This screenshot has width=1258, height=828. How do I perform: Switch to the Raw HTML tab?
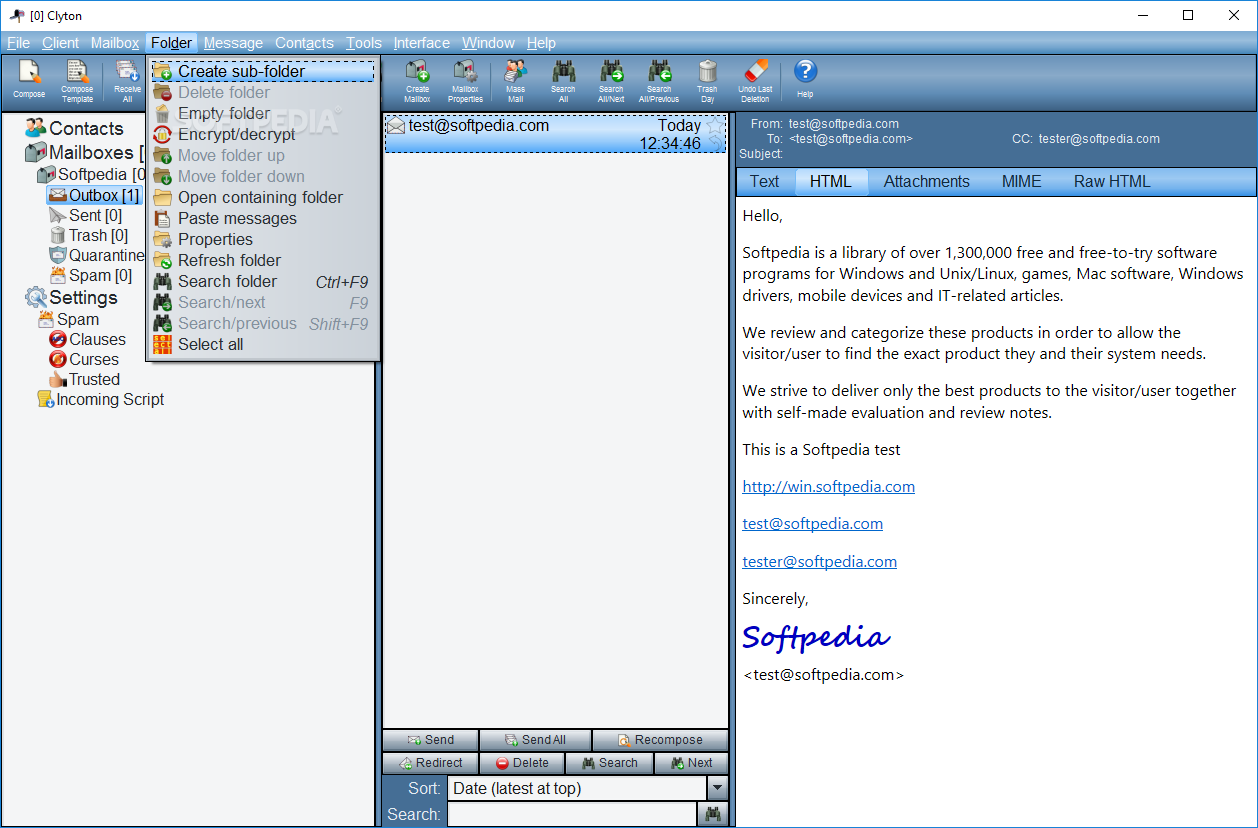click(1112, 181)
